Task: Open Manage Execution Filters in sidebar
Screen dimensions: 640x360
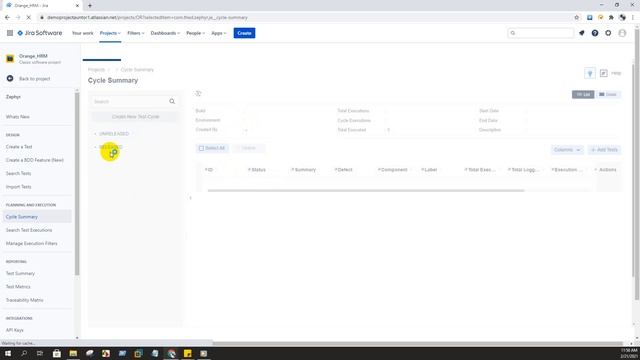Action: coord(31,244)
